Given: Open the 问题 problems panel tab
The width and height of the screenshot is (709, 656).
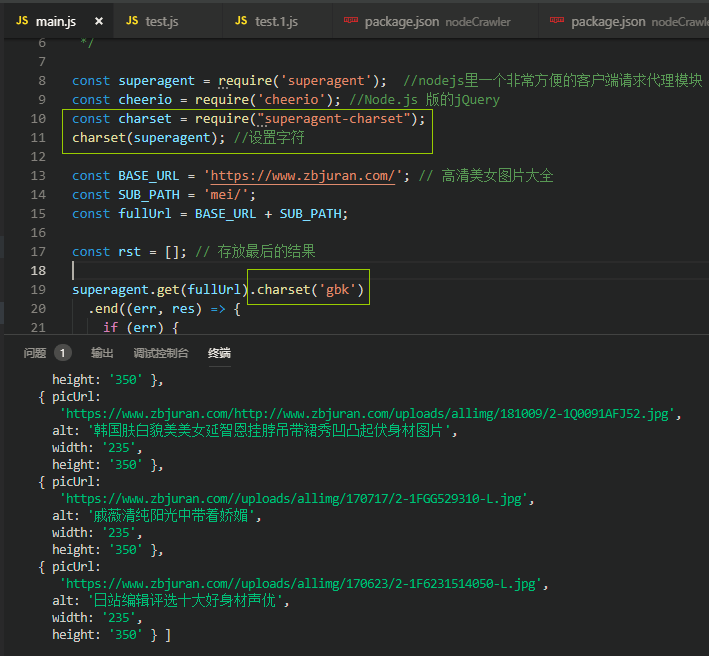Looking at the screenshot, I should (35, 353).
